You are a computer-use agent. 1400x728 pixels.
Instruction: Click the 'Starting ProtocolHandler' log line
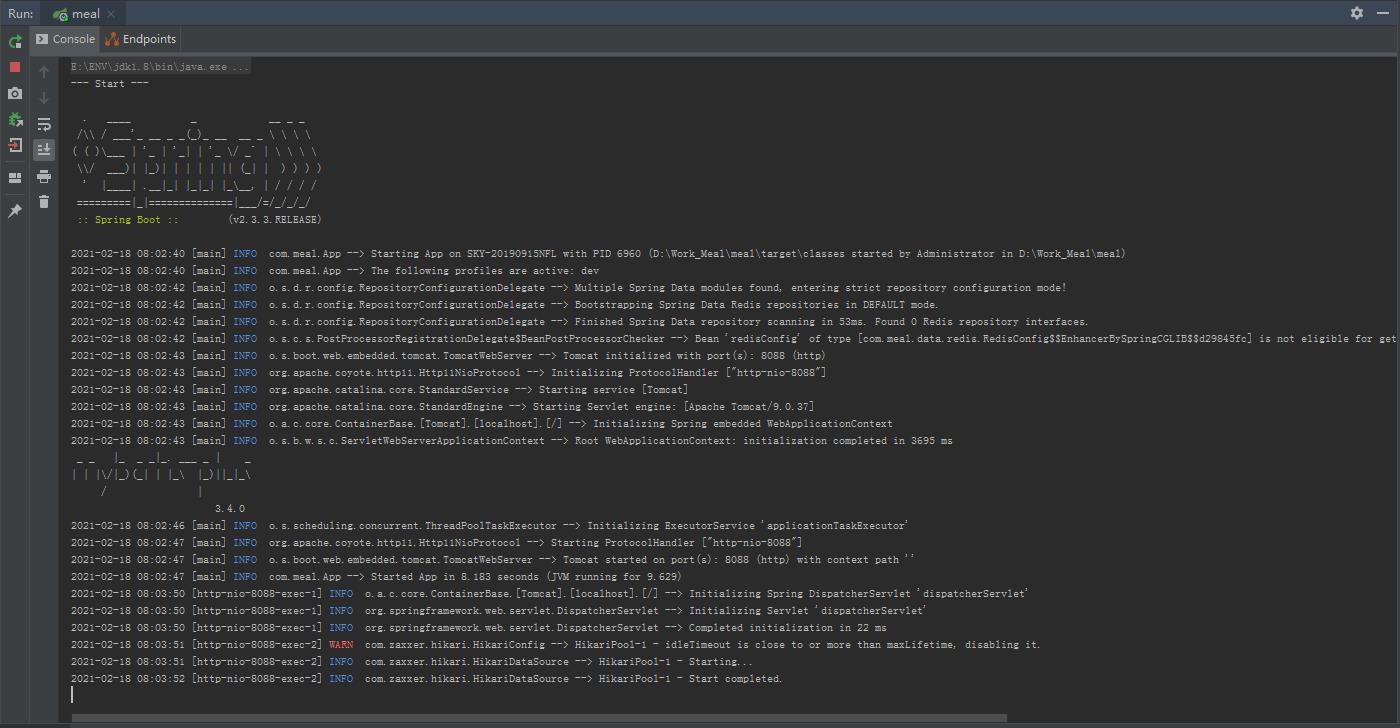pos(436,543)
